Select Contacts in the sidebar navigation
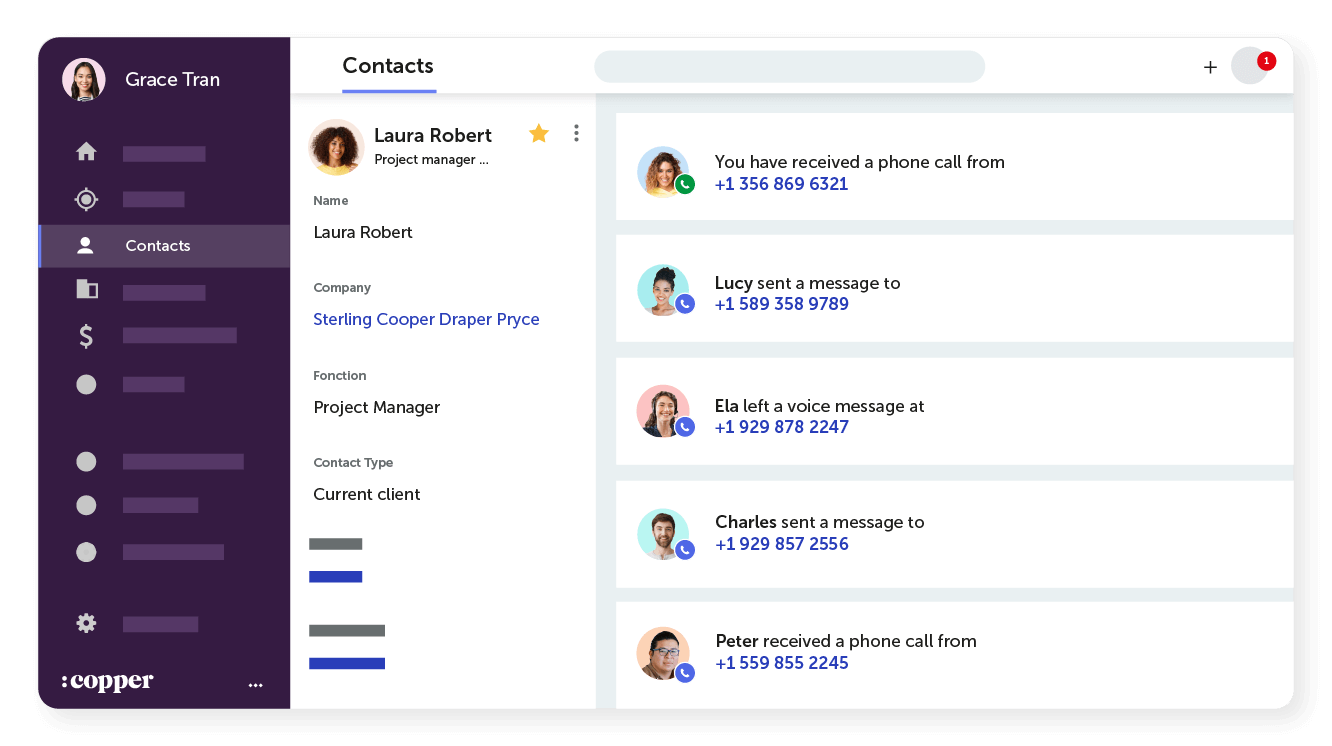The image size is (1332, 746). coord(157,245)
